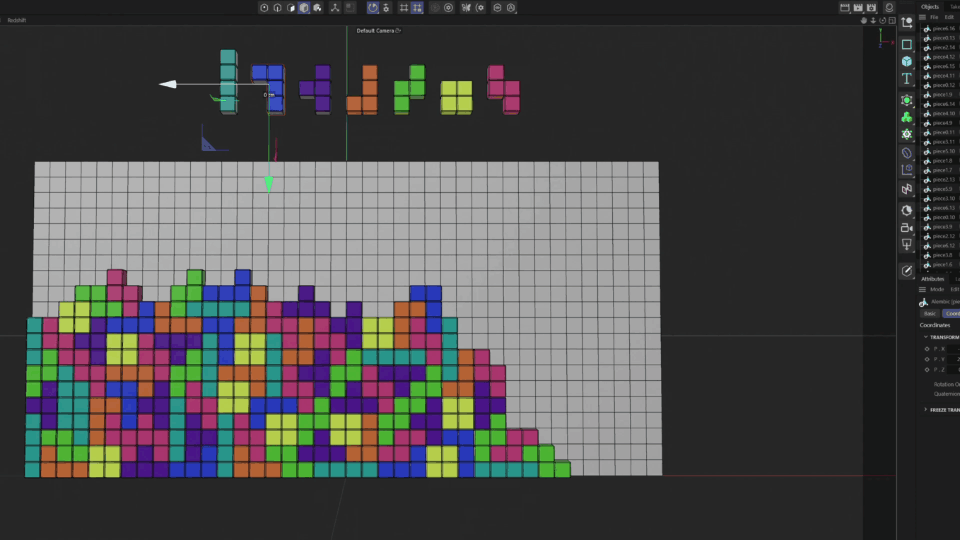Switch to the Basic attributes tab

coord(930,313)
